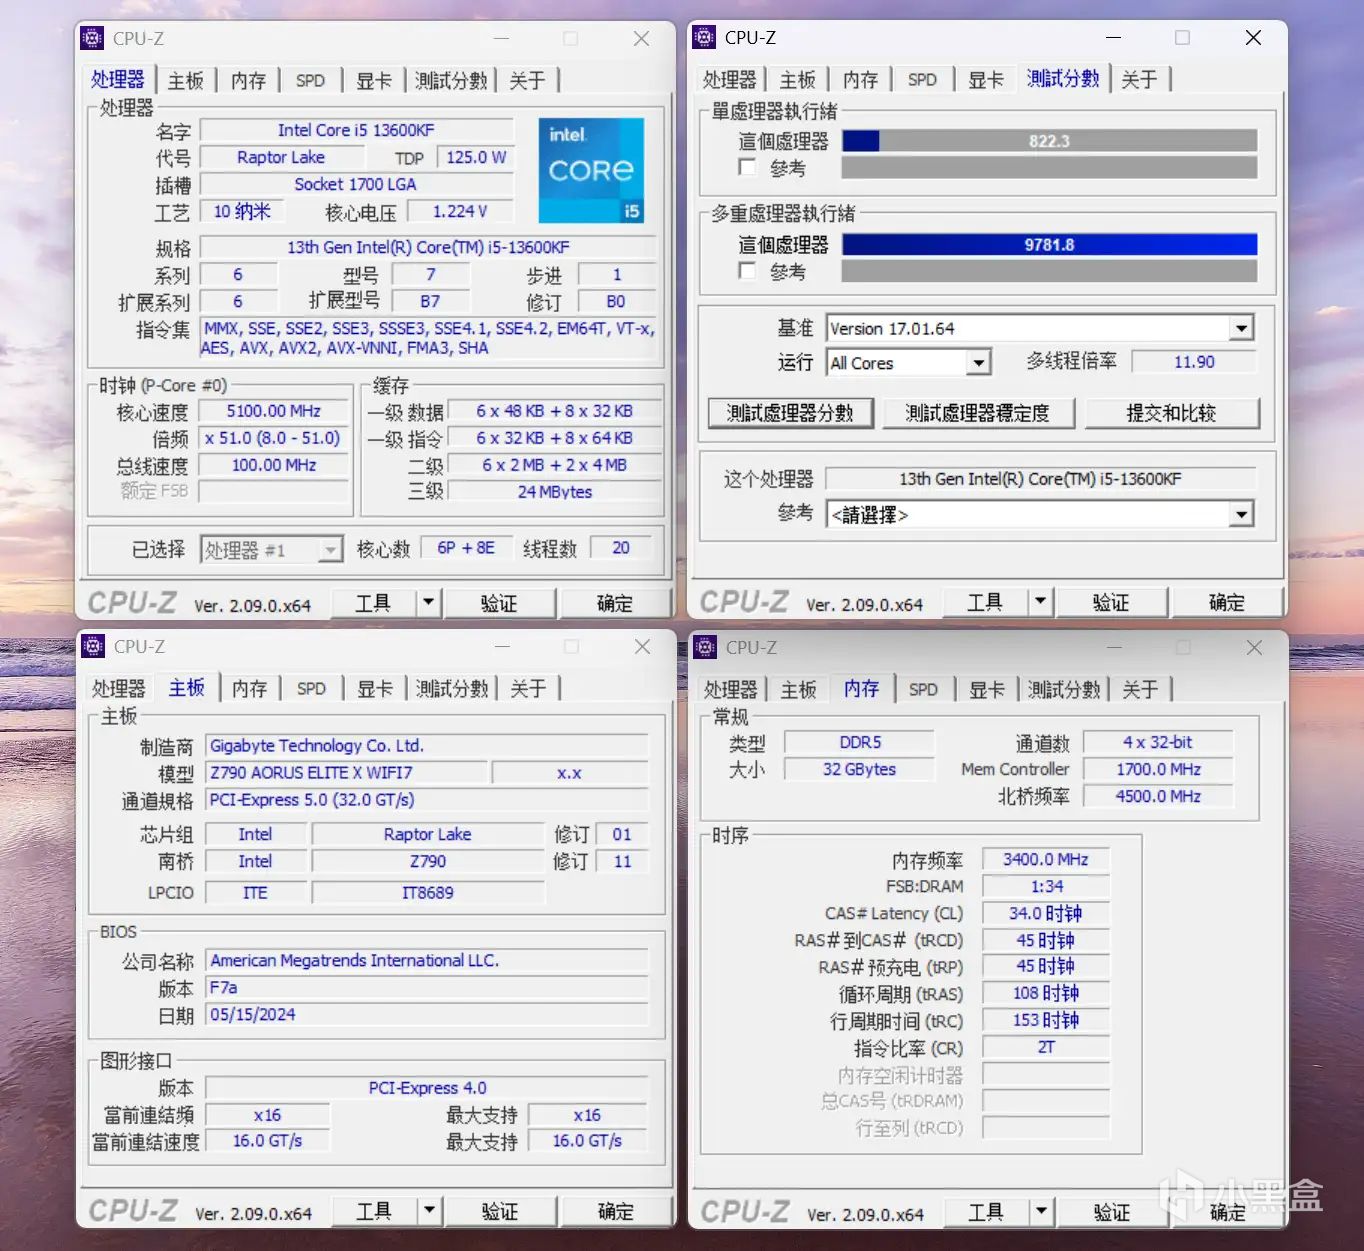This screenshot has height=1251, width=1364.
Task: Click CPU-Z app icon in benchmark window title bar
Action: point(704,37)
